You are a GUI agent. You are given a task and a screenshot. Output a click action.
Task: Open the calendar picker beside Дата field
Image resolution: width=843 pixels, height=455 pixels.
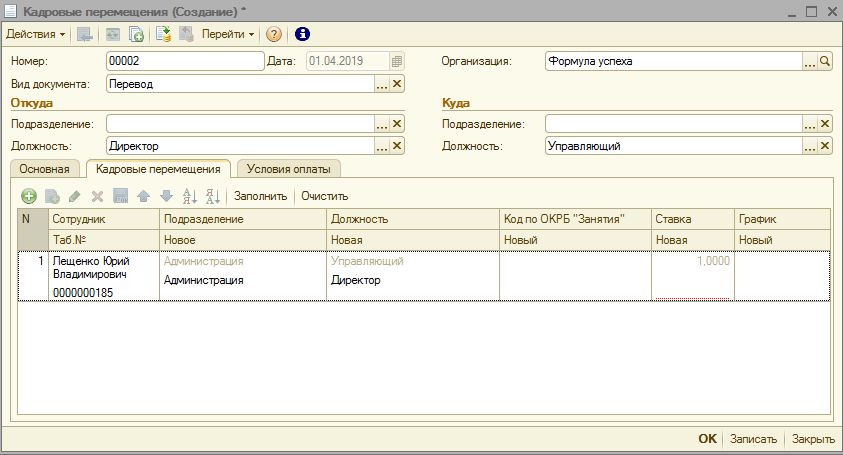coord(397,61)
